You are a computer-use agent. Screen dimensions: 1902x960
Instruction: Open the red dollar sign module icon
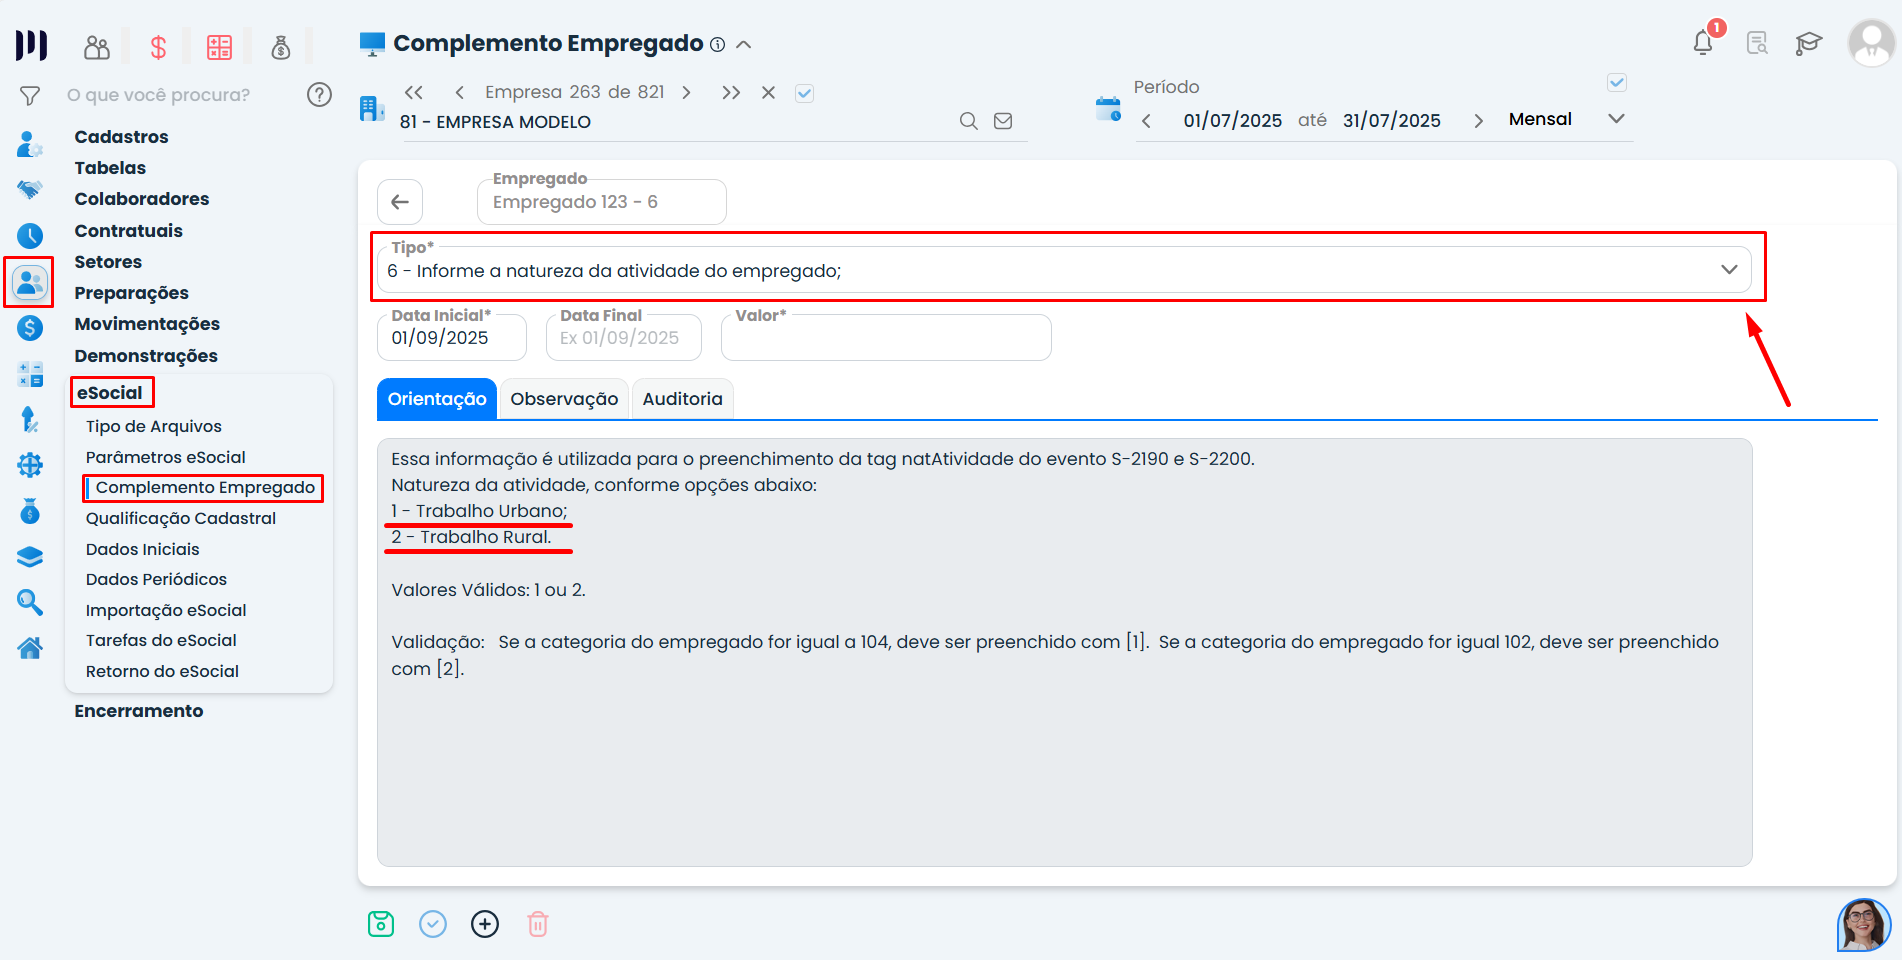pos(158,47)
